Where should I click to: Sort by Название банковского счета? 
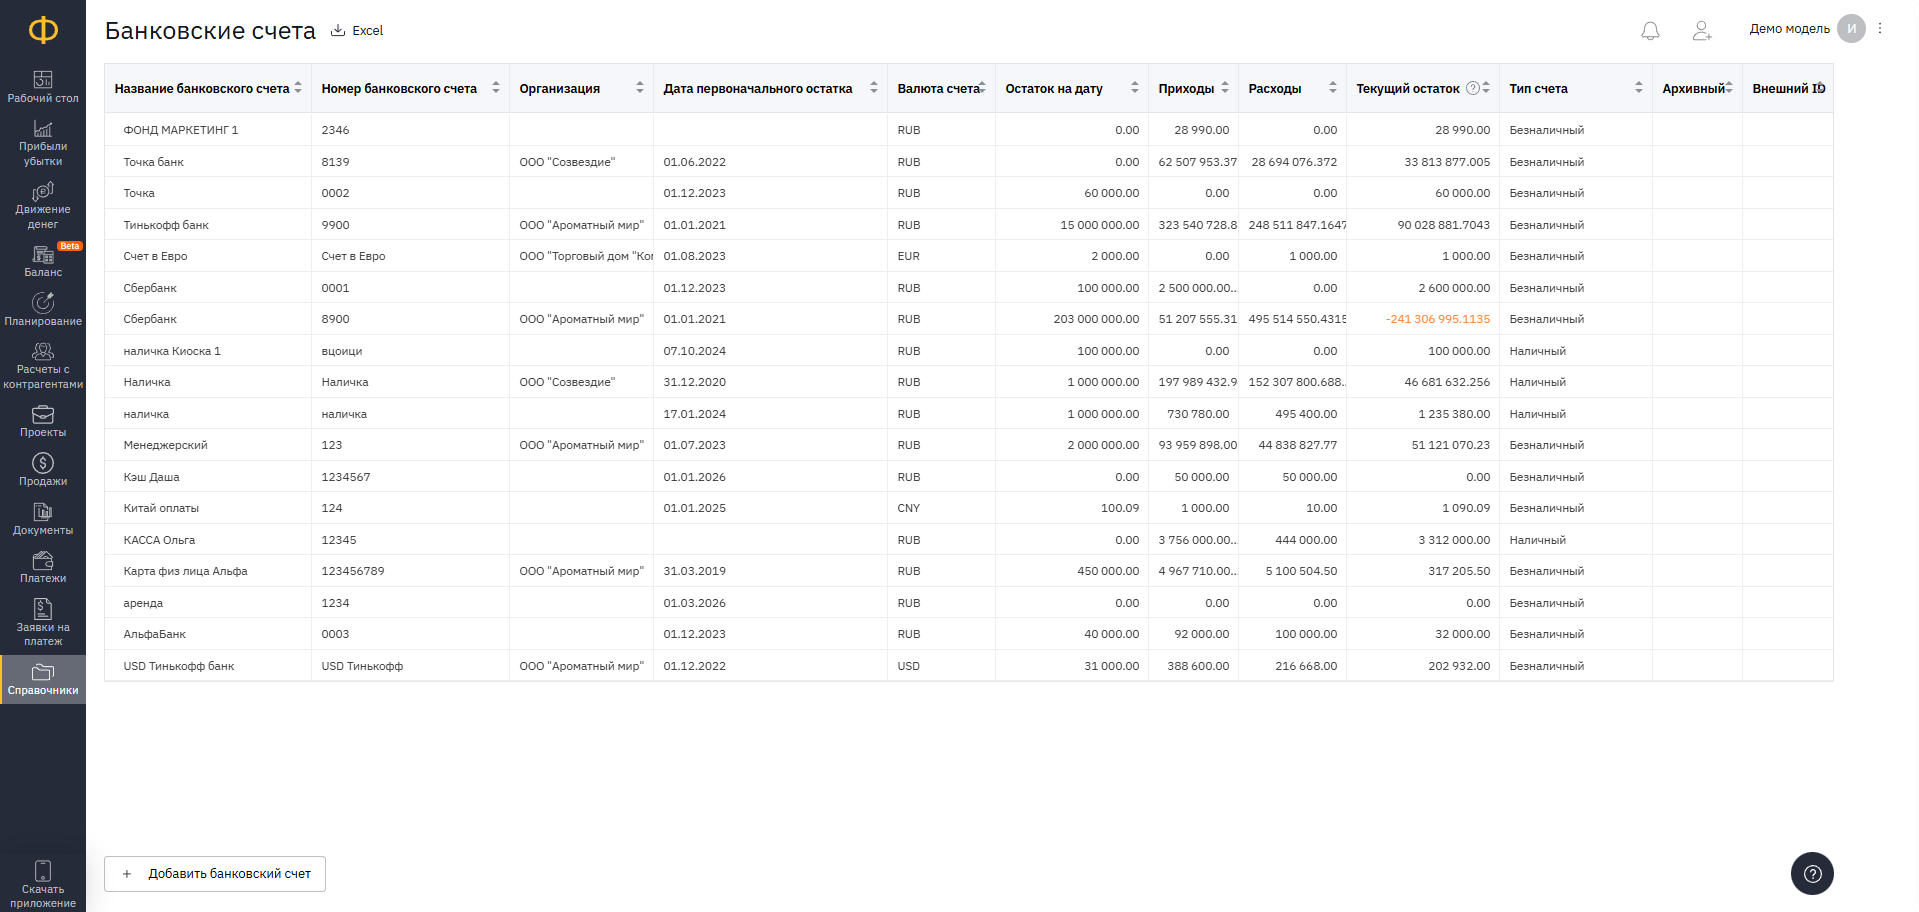tap(298, 88)
